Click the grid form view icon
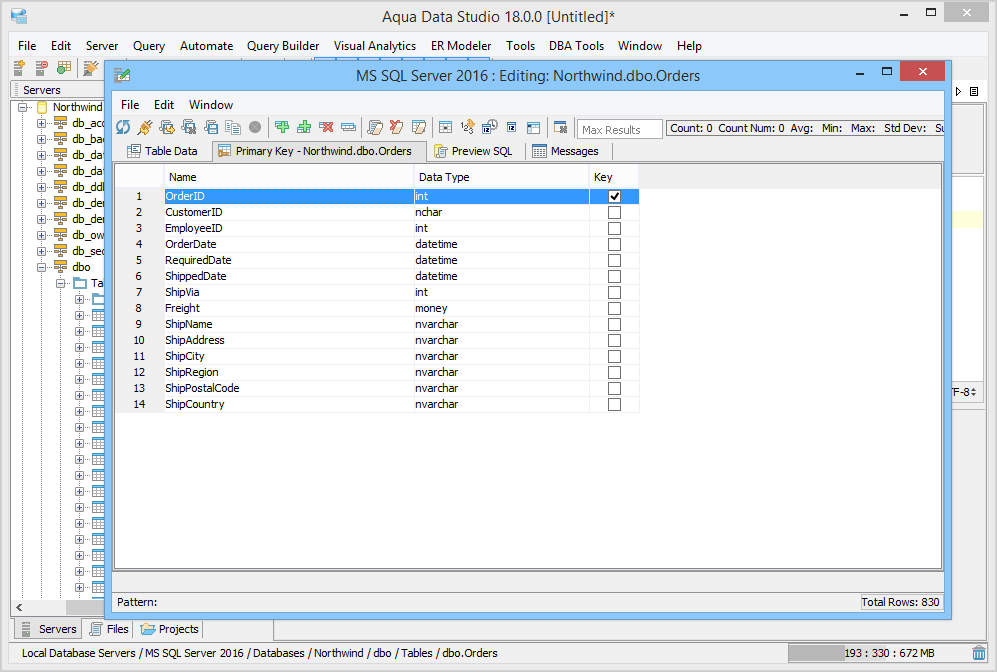 tap(446, 127)
